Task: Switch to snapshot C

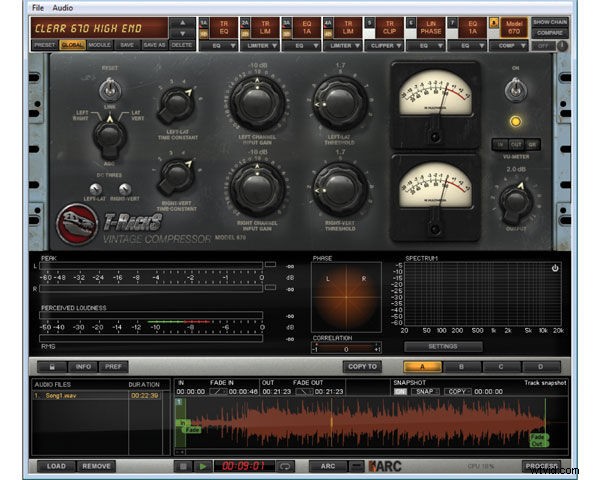Action: pos(501,367)
